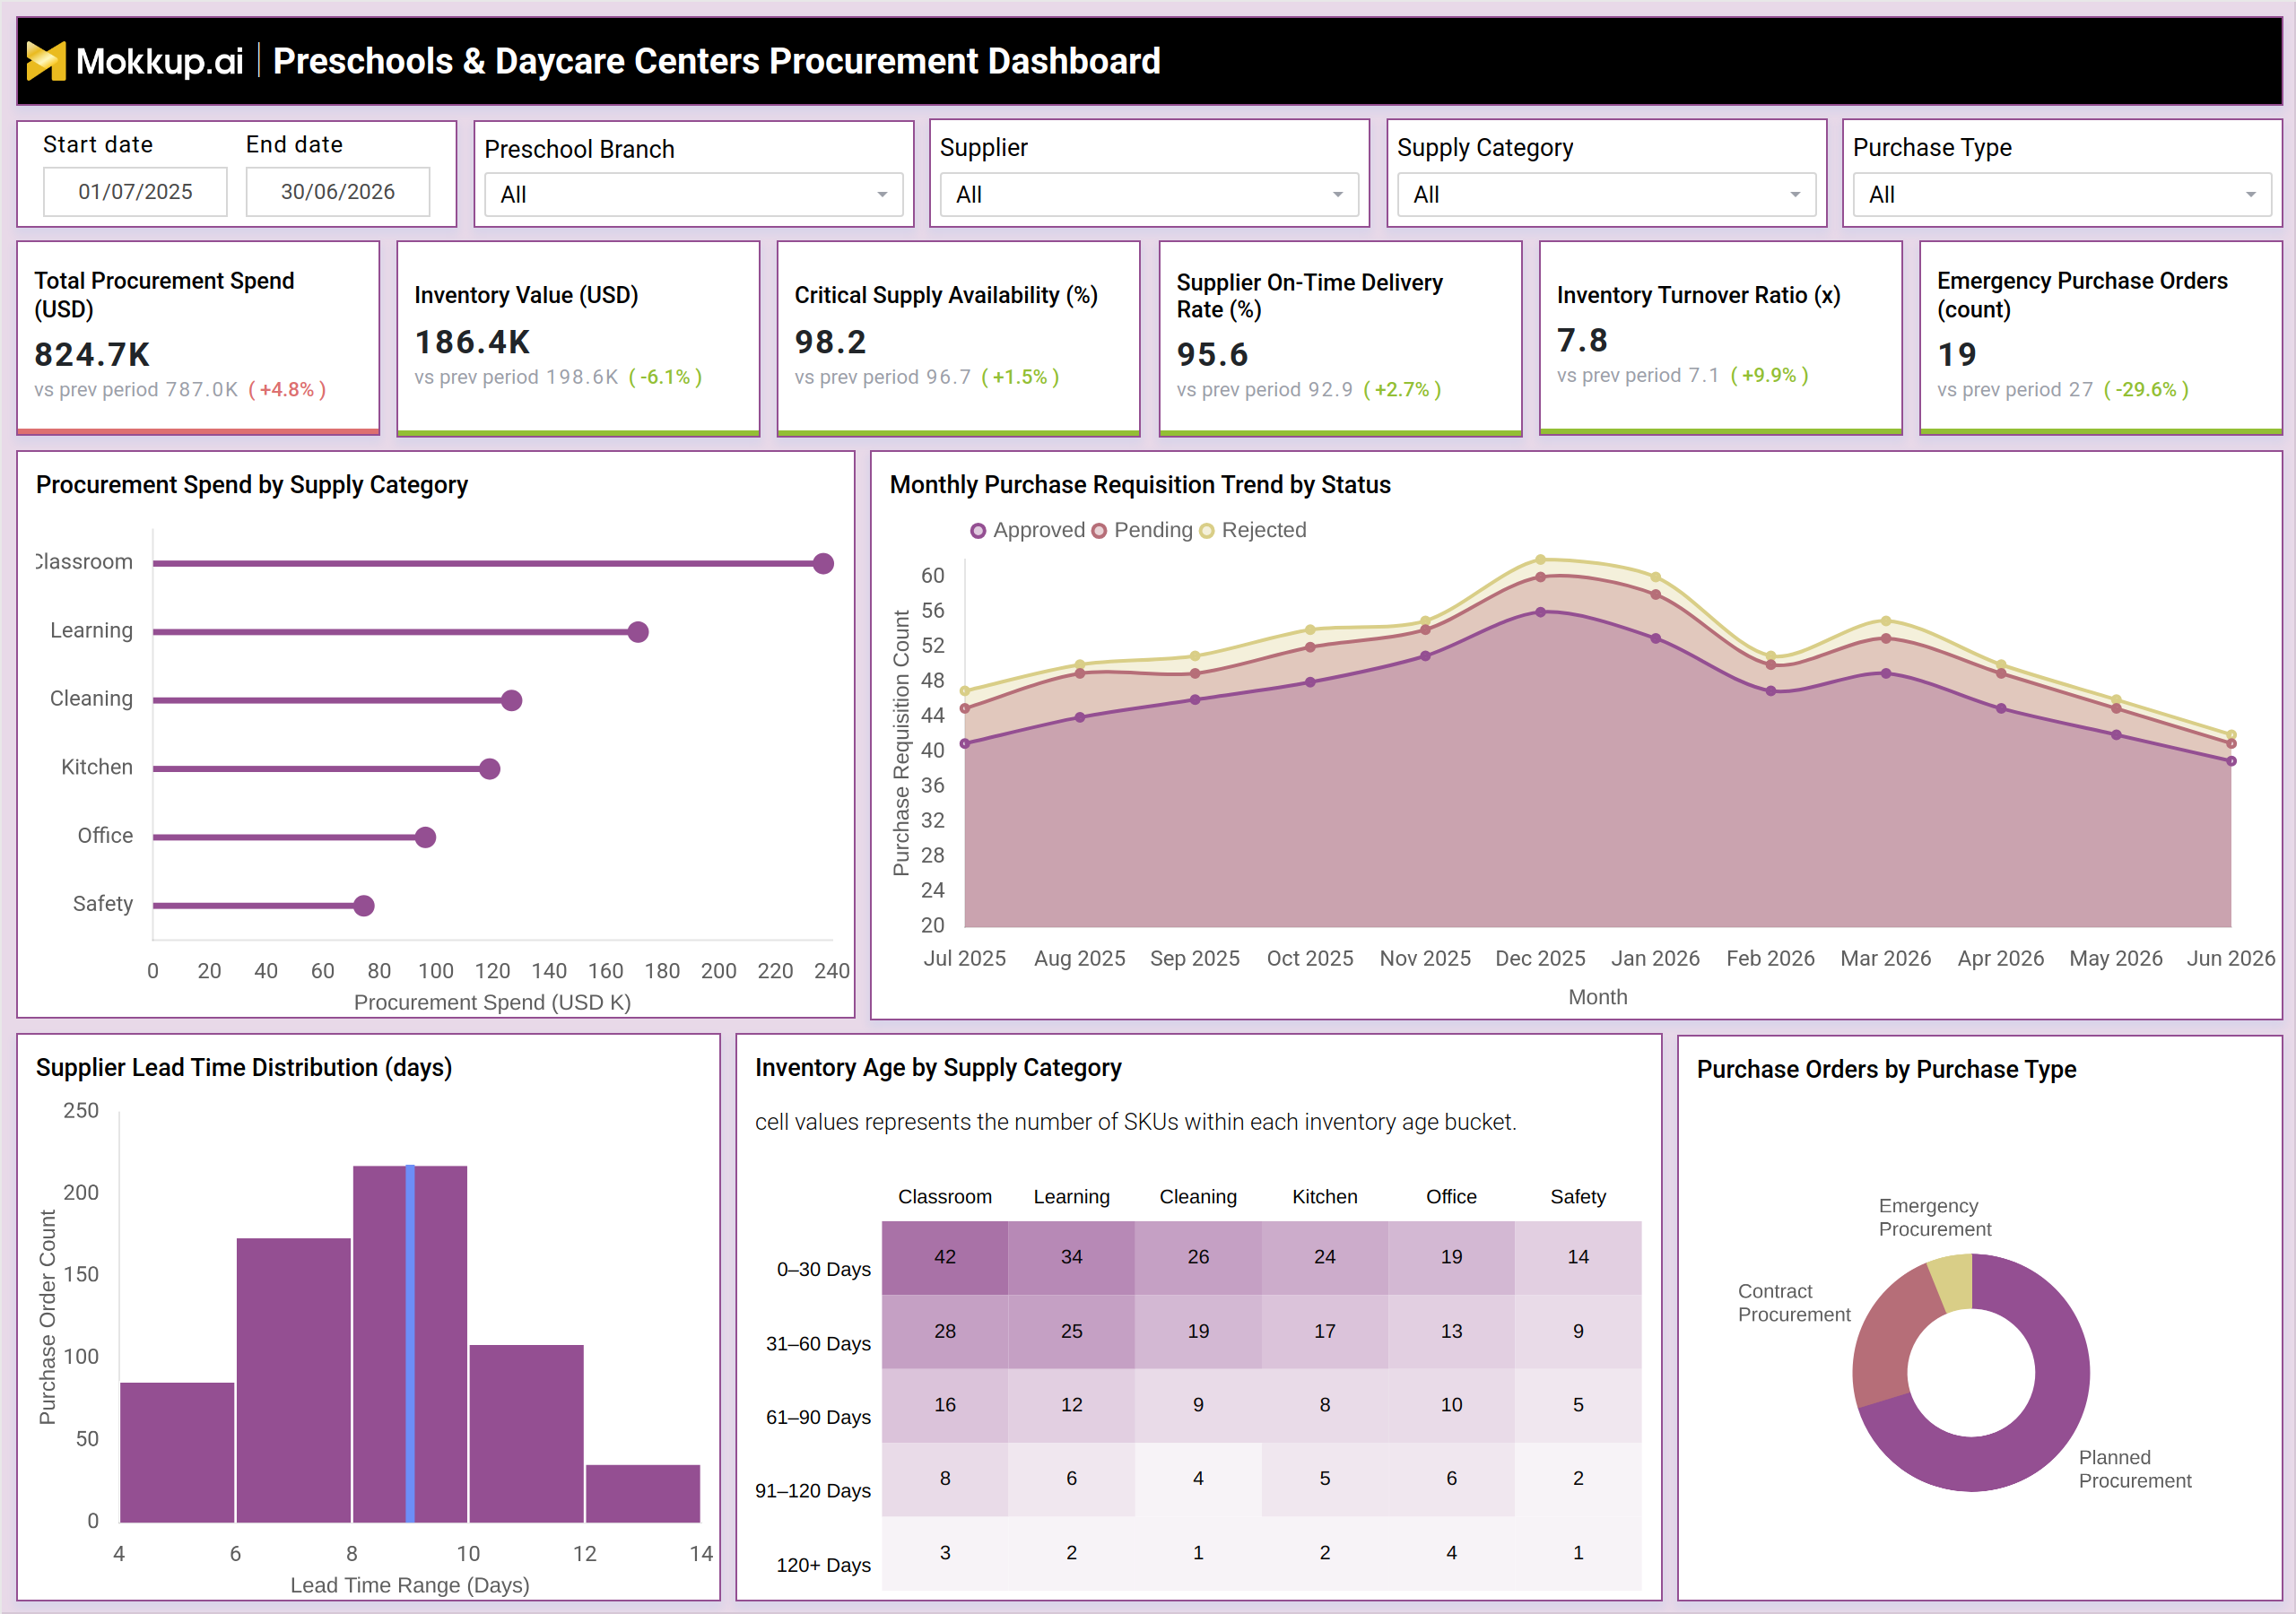Screen dimensions: 2296x1614
Task: Expand the Supplier dropdown
Action: pos(1149,195)
